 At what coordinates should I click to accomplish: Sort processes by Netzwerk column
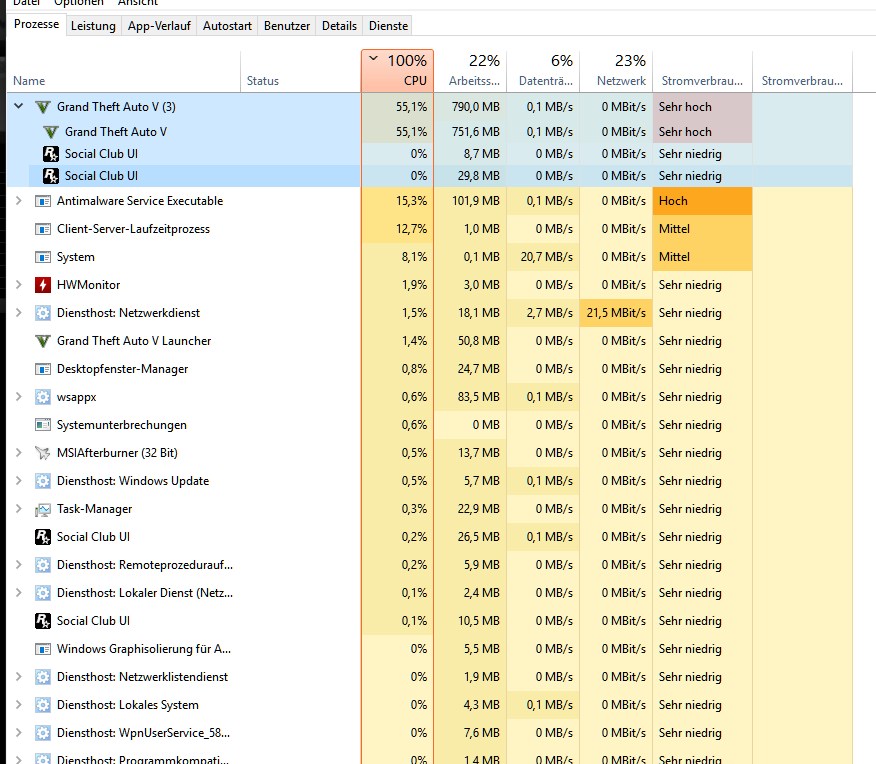click(616, 70)
